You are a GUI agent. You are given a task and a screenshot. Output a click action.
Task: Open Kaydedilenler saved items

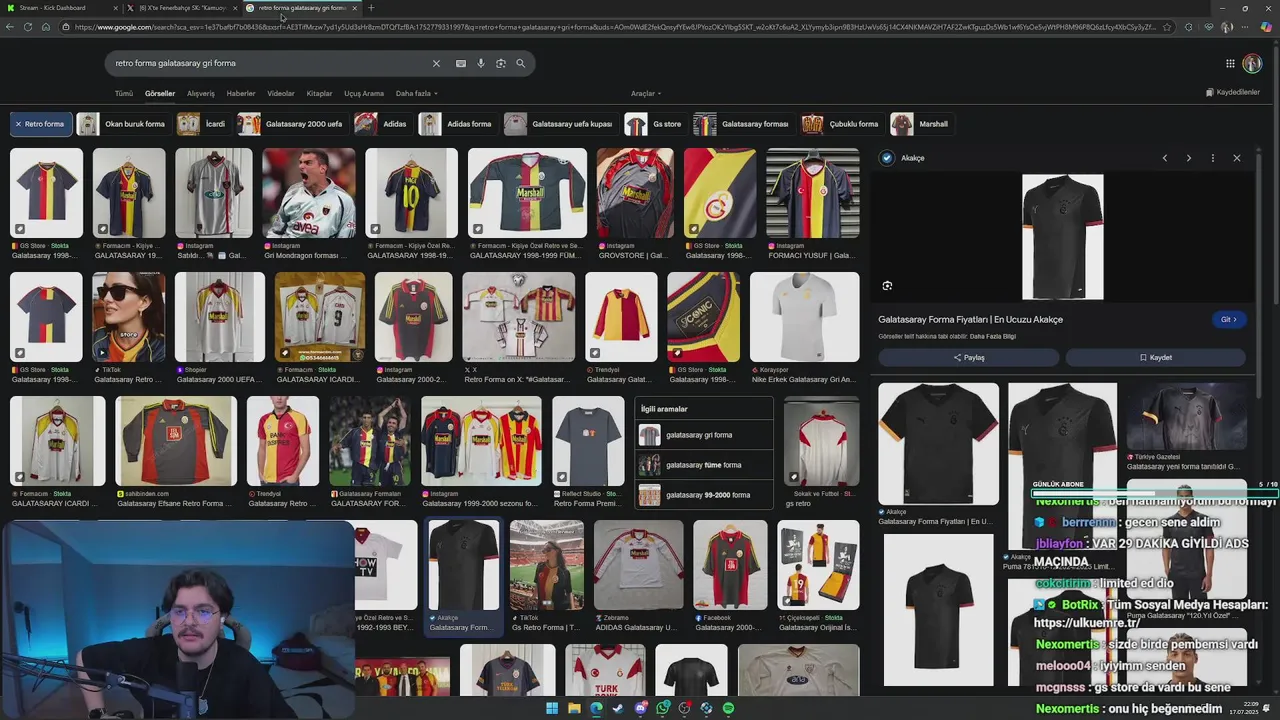[1233, 92]
